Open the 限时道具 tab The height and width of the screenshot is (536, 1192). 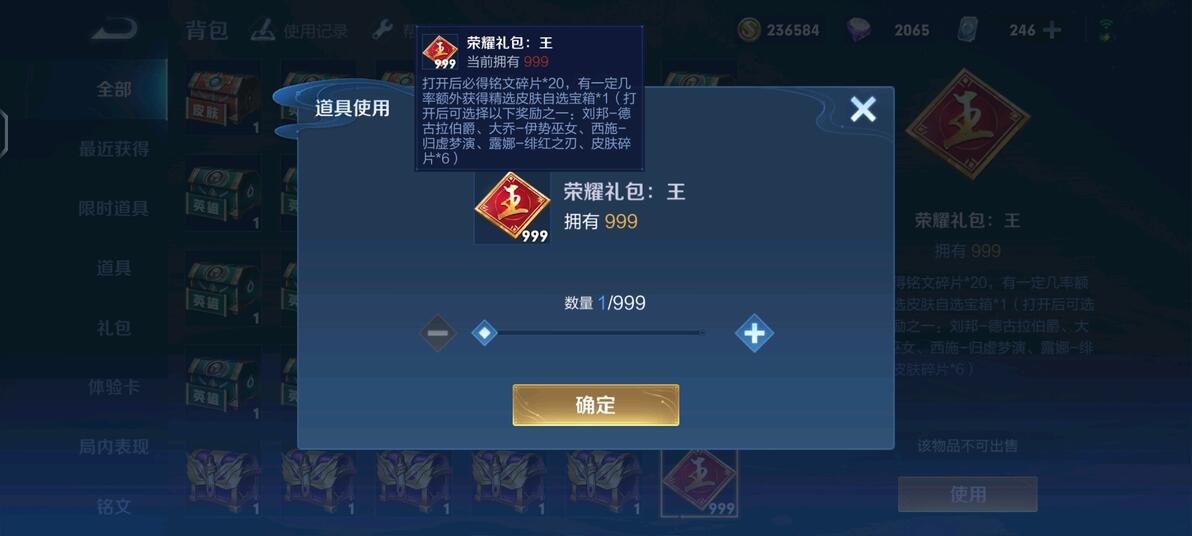(x=113, y=208)
